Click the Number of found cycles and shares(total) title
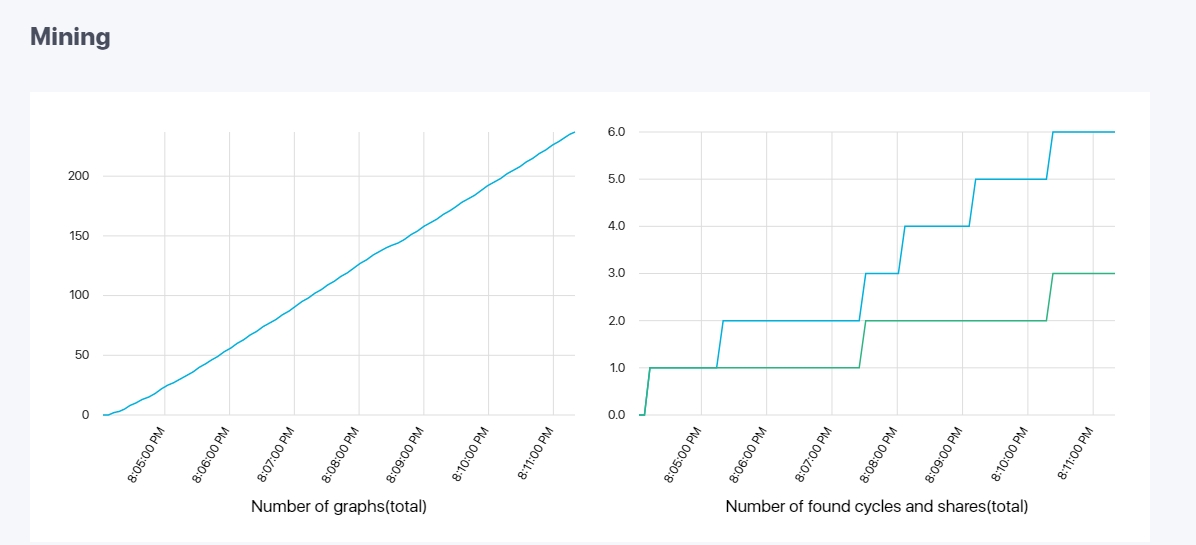Screen dimensions: 1196x545 click(877, 506)
